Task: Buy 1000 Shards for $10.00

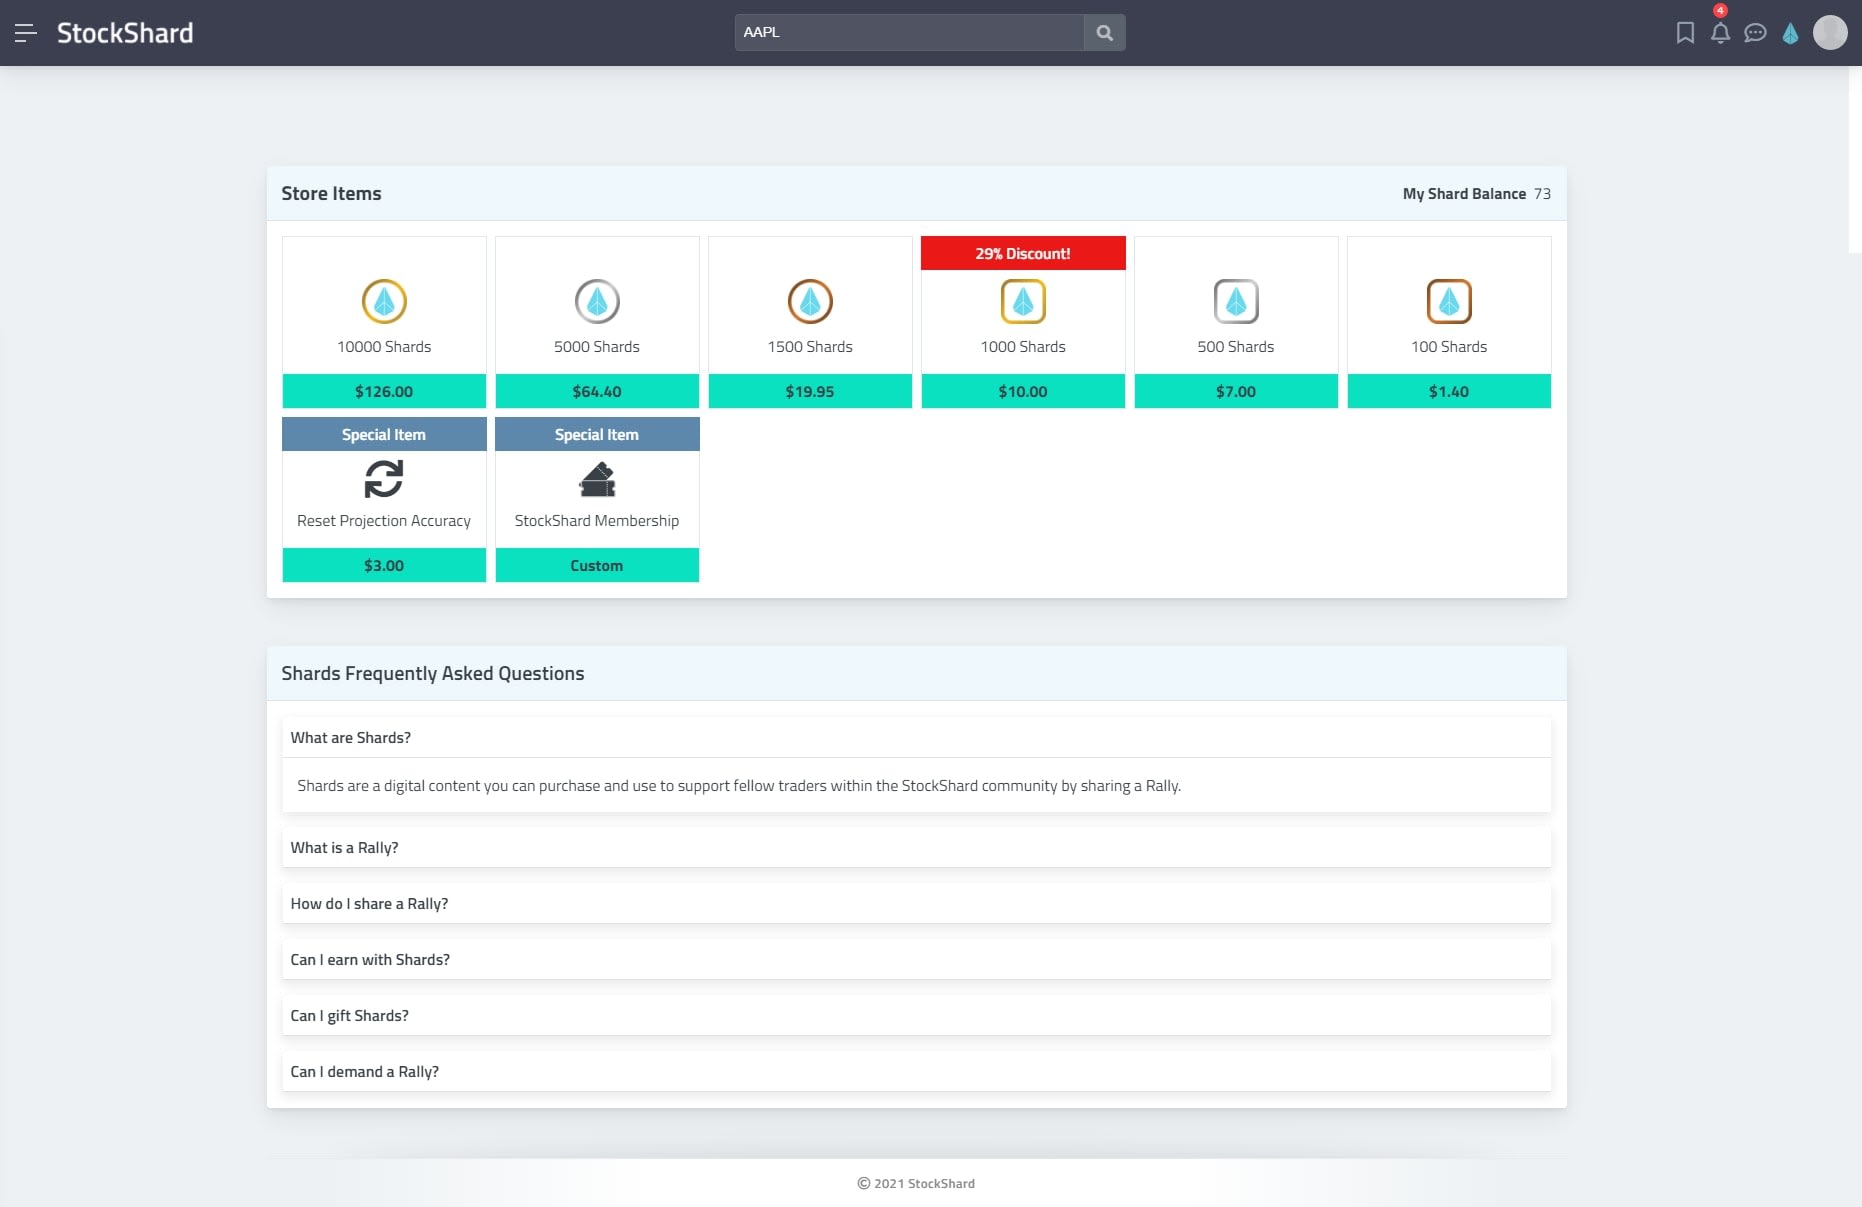Action: coord(1023,391)
